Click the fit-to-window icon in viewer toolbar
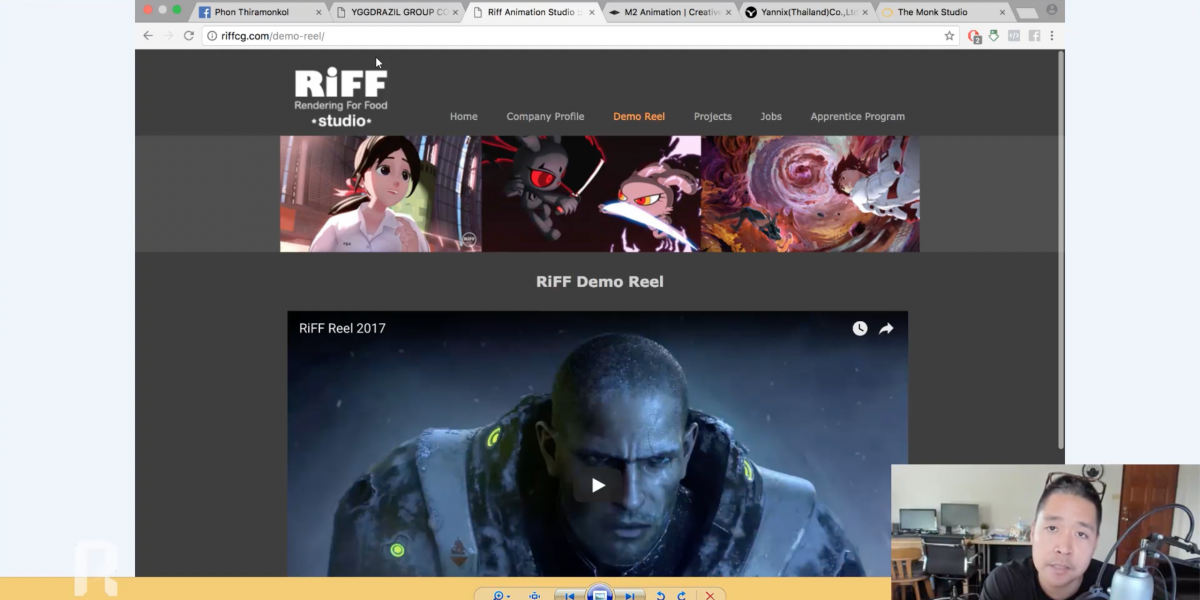The width and height of the screenshot is (1200, 600). (535, 596)
